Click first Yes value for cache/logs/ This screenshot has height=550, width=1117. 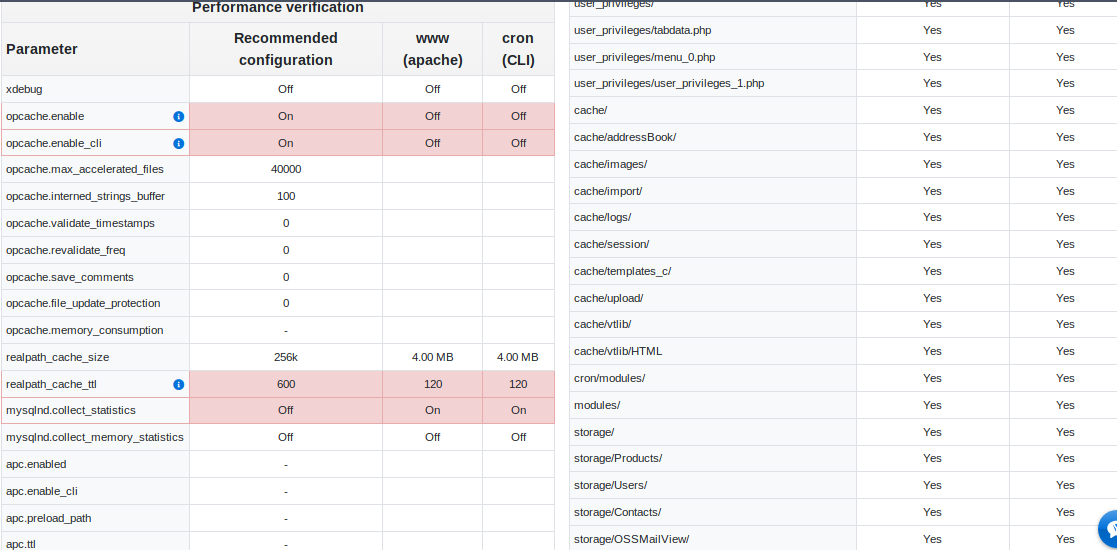pyautogui.click(x=932, y=217)
